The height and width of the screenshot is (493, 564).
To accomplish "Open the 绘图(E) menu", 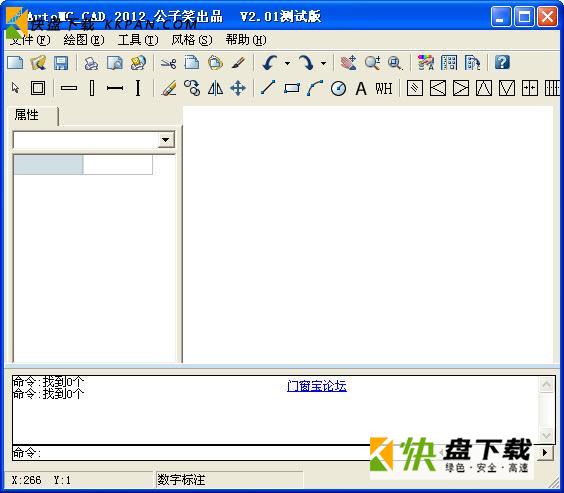I will pyautogui.click(x=84, y=40).
